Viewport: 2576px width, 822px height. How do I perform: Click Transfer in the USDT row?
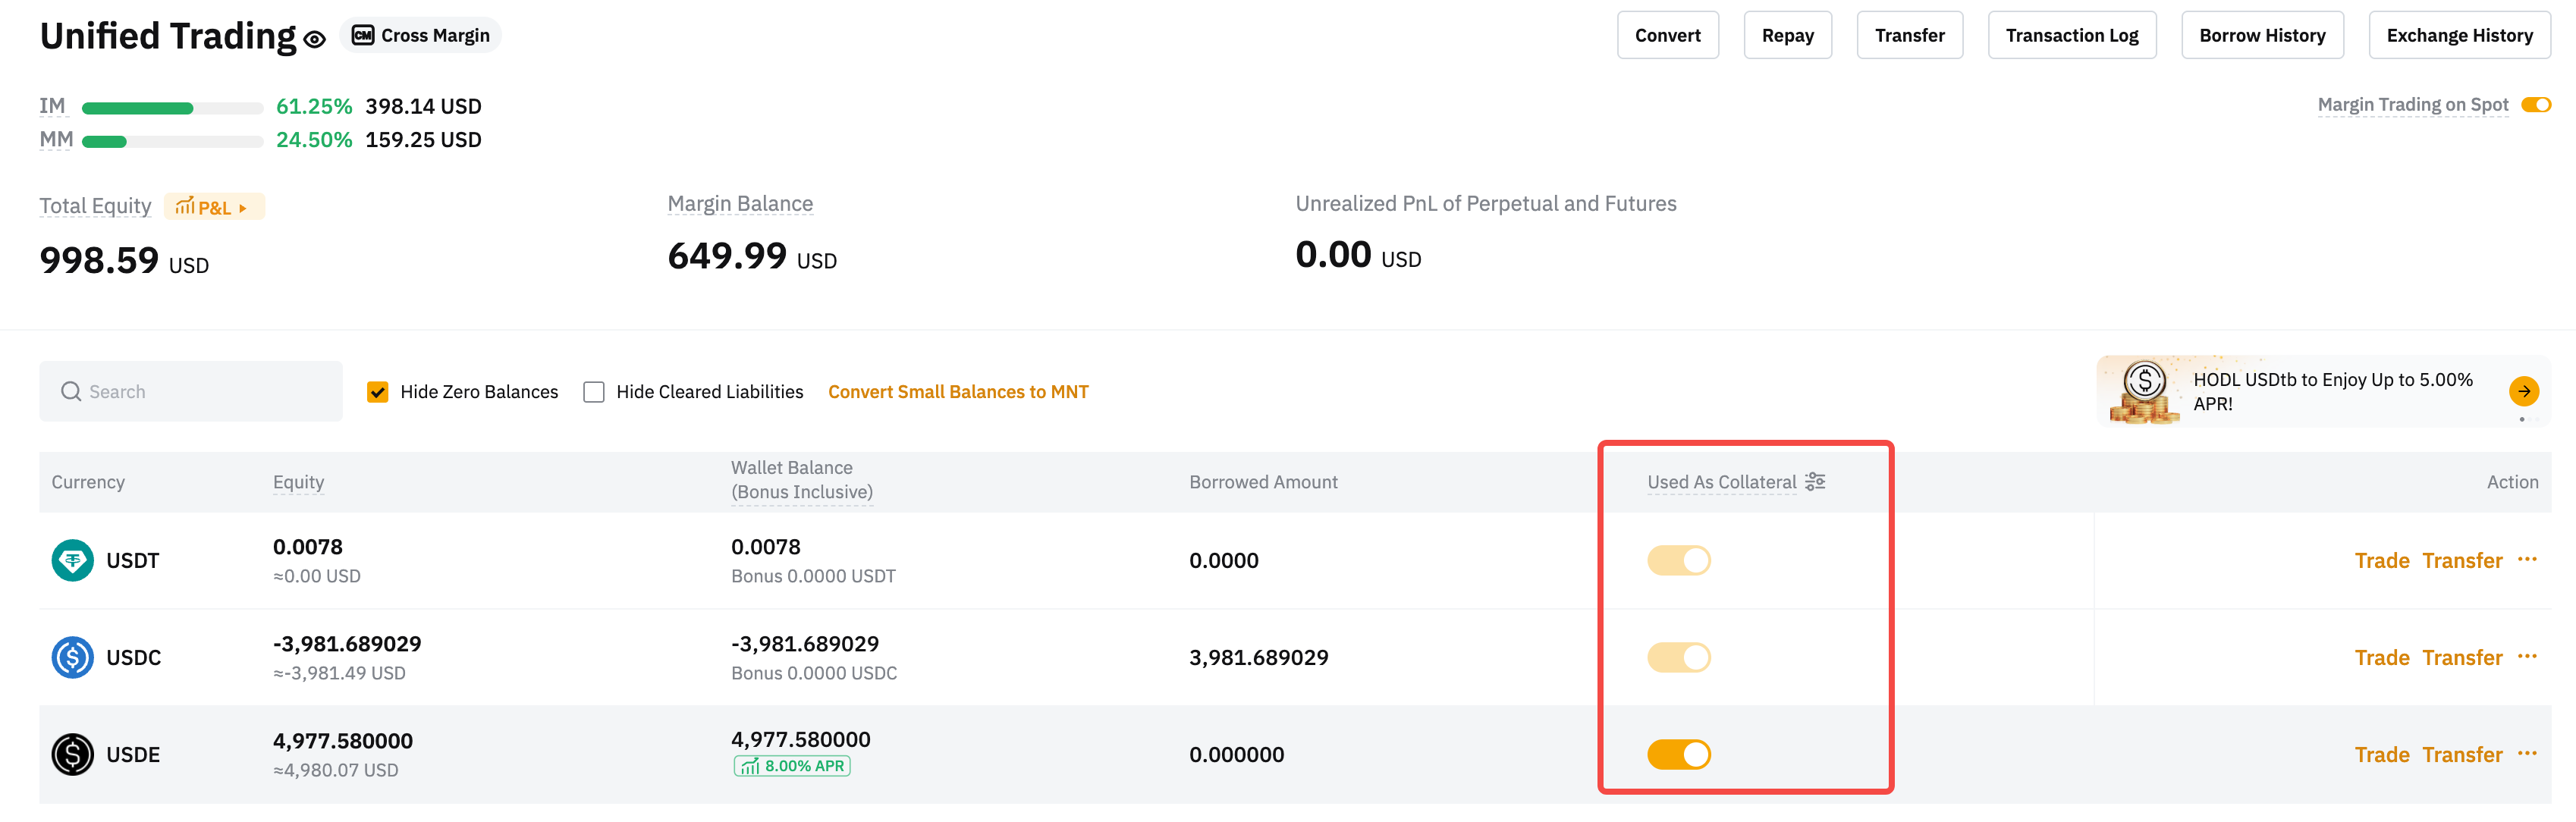pyautogui.click(x=2462, y=561)
